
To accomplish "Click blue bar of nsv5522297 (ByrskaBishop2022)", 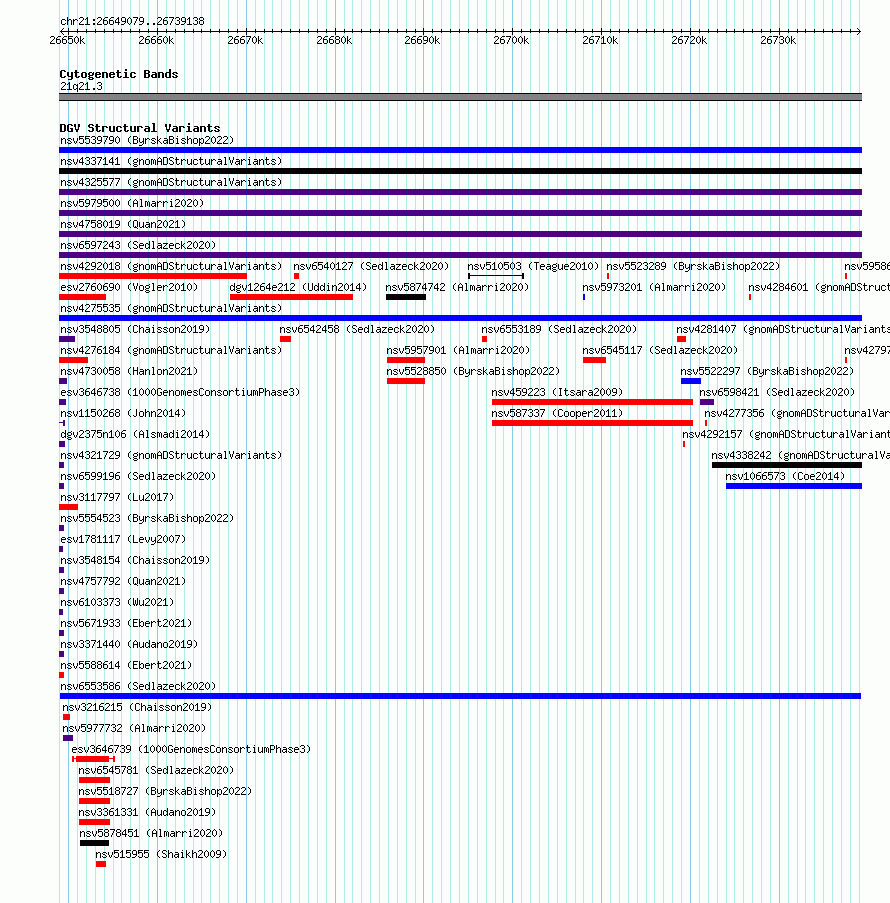I will [691, 381].
